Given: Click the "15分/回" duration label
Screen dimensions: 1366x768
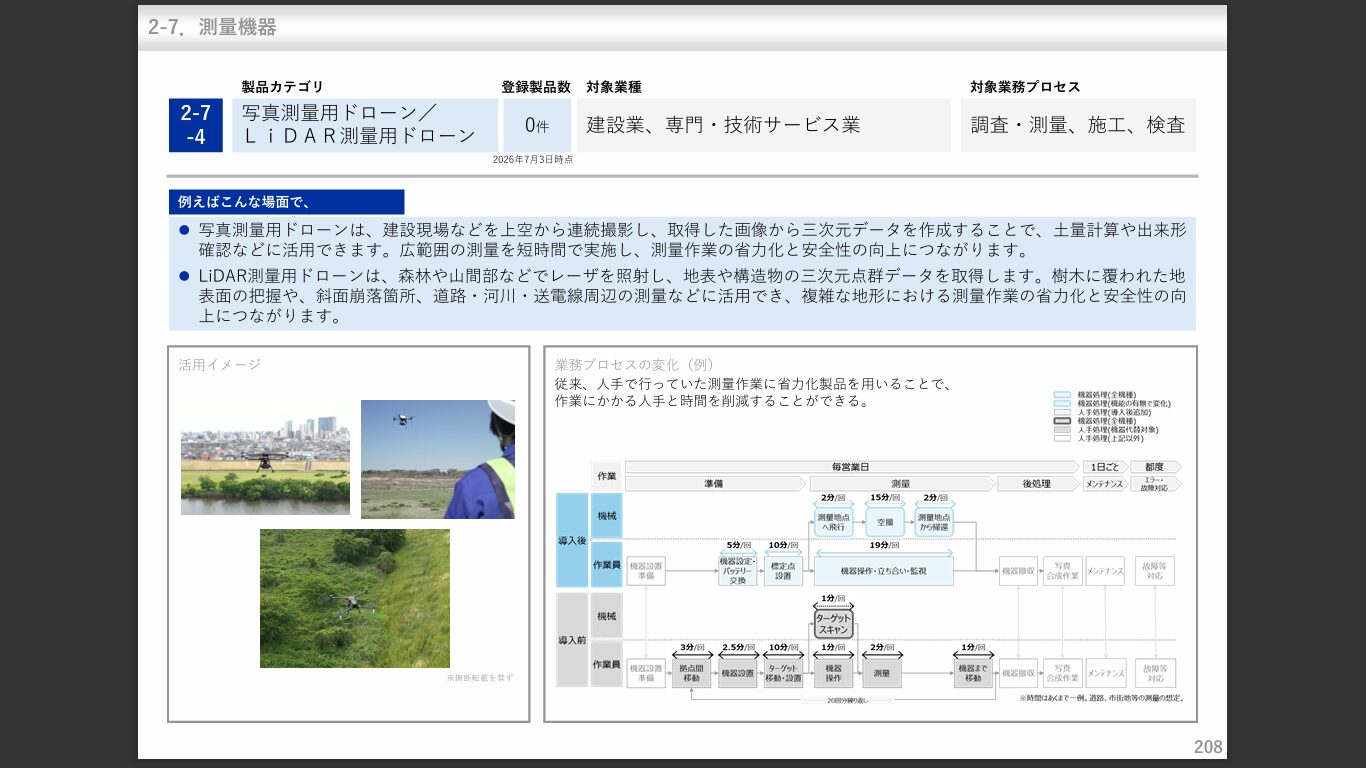Looking at the screenshot, I should point(883,498).
